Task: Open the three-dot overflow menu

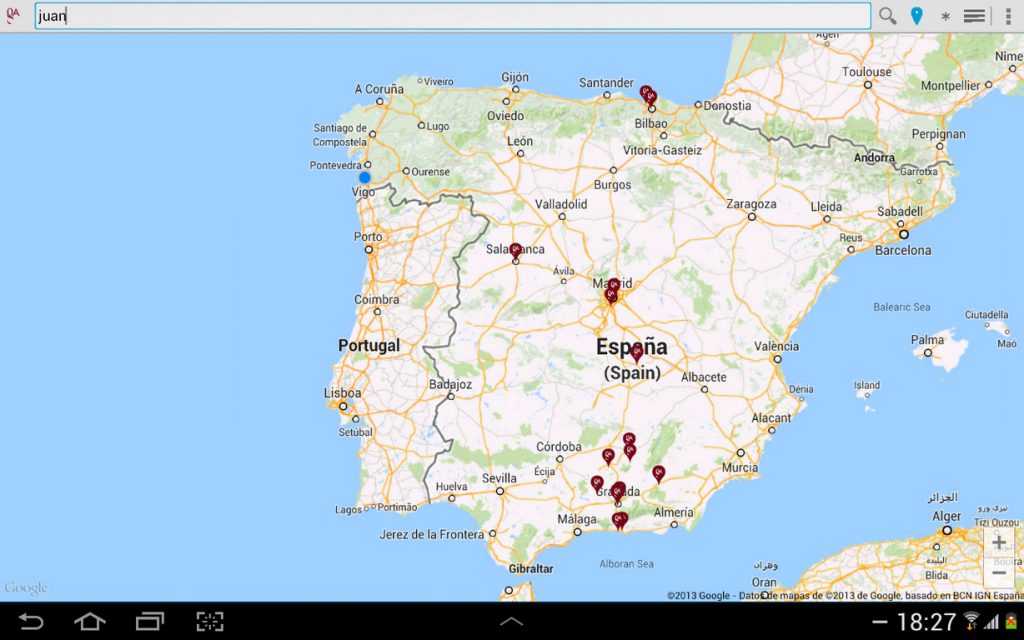Action: 1008,16
